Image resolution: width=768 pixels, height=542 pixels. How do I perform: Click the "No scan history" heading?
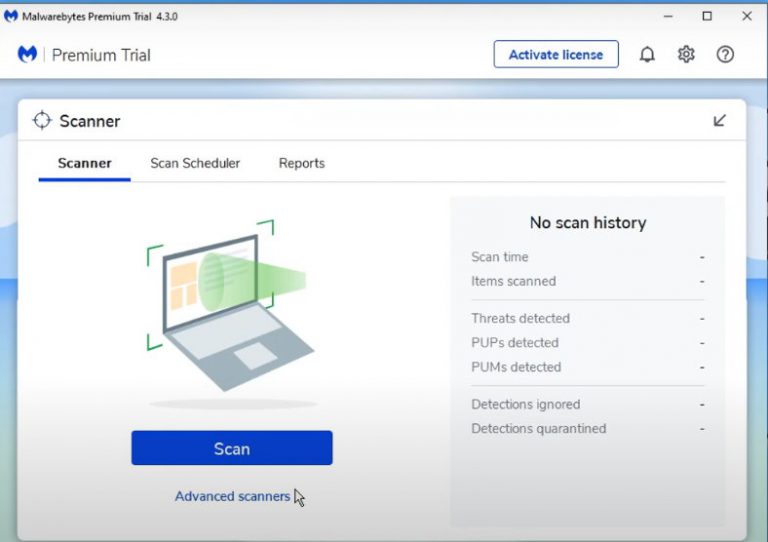click(588, 223)
